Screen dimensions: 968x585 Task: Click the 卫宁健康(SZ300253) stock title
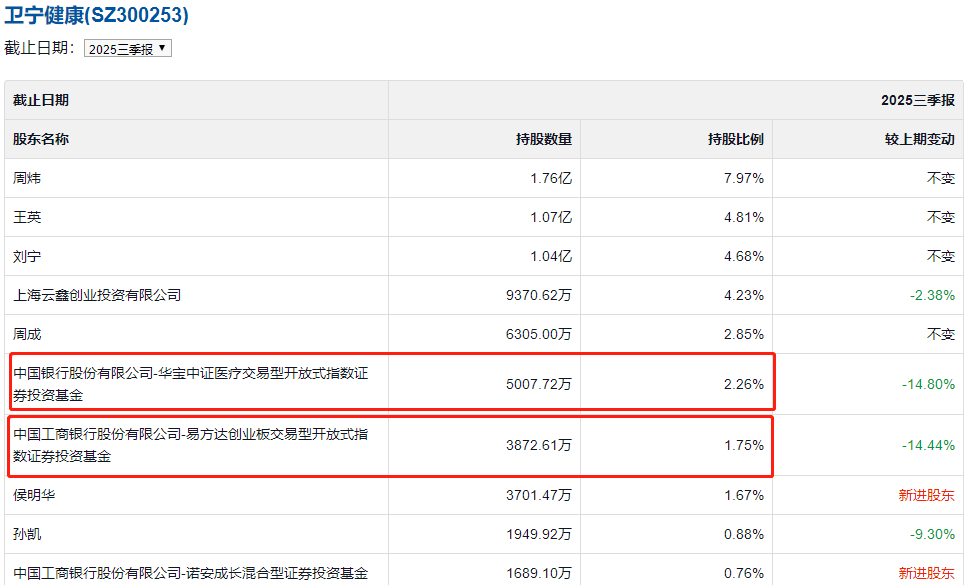tap(96, 15)
